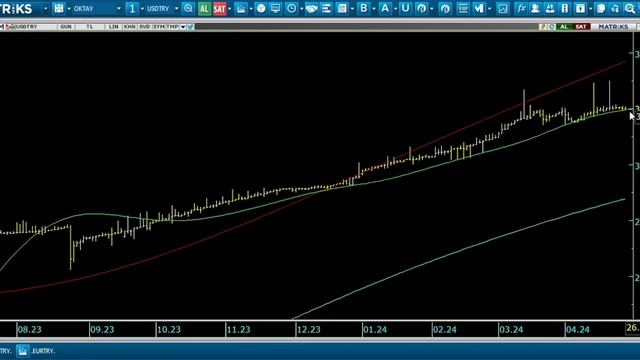Click the square trend chart icon
Screen dimensions: 640x360
coord(503,8)
